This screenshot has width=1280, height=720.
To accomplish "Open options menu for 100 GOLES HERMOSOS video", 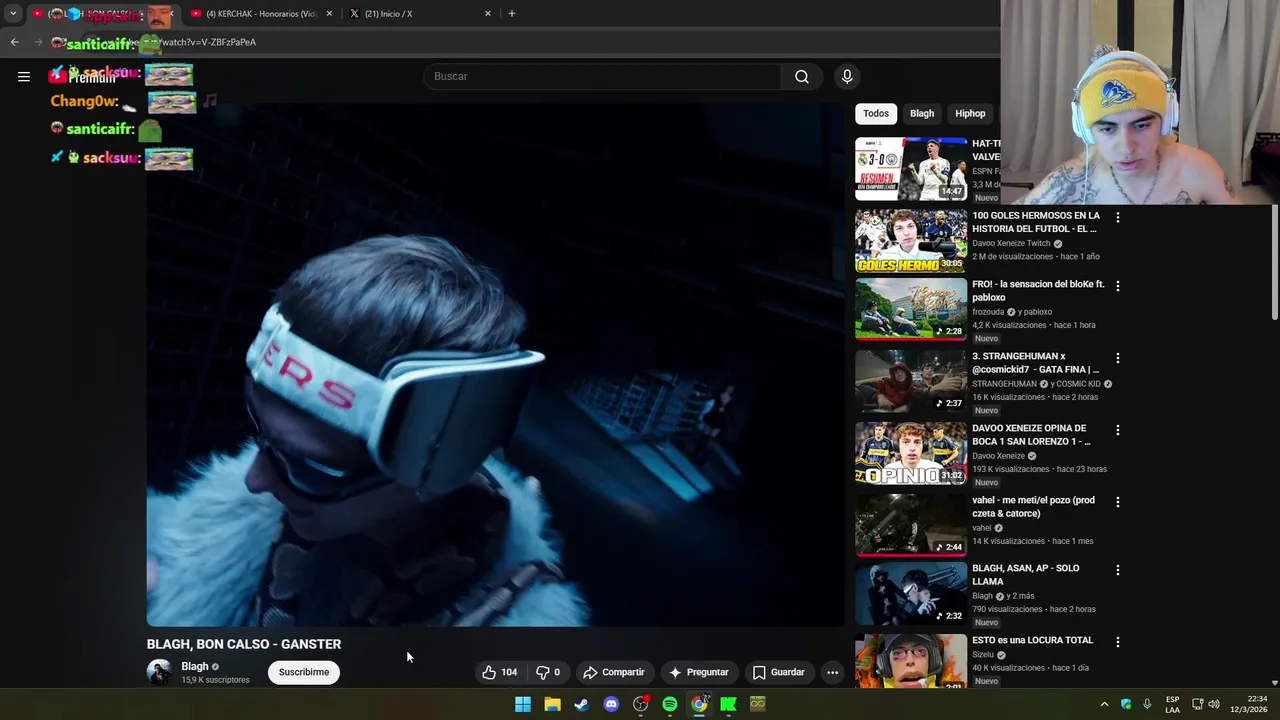I will [1118, 217].
